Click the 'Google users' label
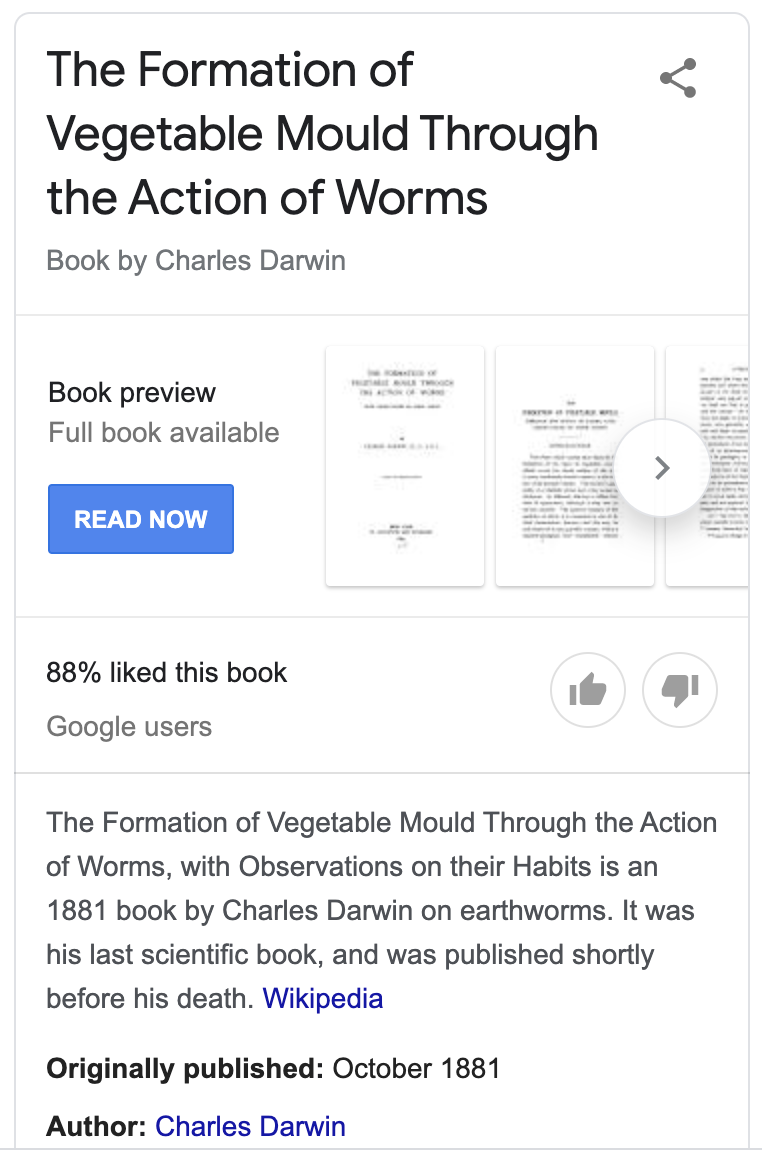This screenshot has width=762, height=1154. click(129, 726)
